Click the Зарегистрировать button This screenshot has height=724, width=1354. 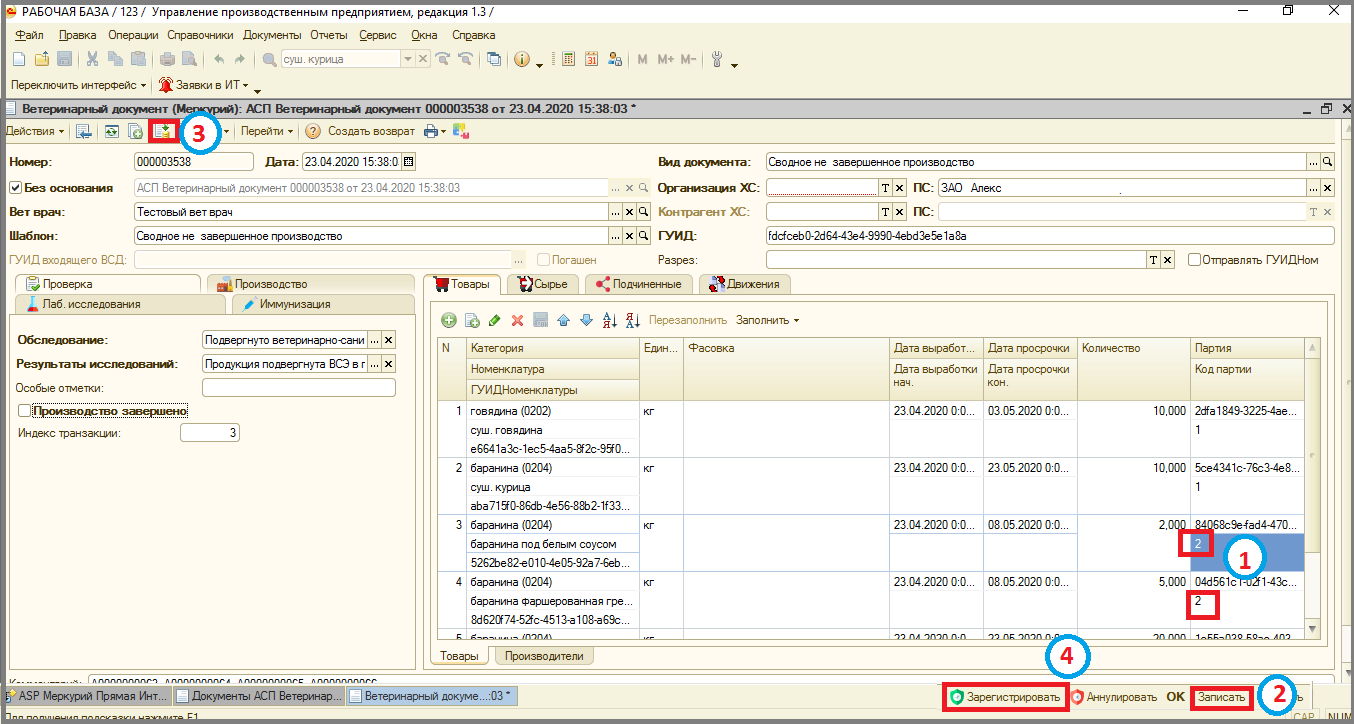tap(1005, 697)
